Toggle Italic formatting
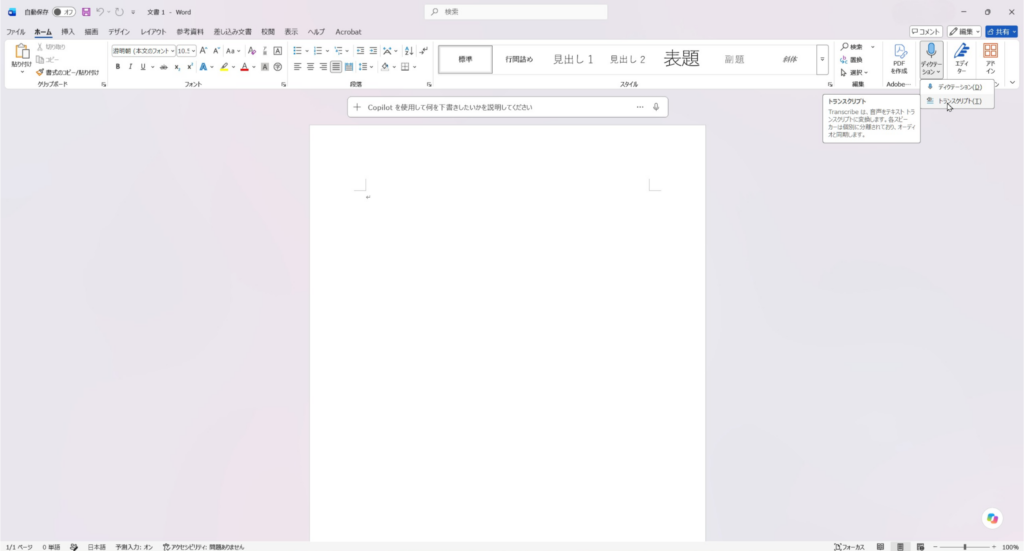Screen dimensions: 1024x551 click(x=130, y=67)
